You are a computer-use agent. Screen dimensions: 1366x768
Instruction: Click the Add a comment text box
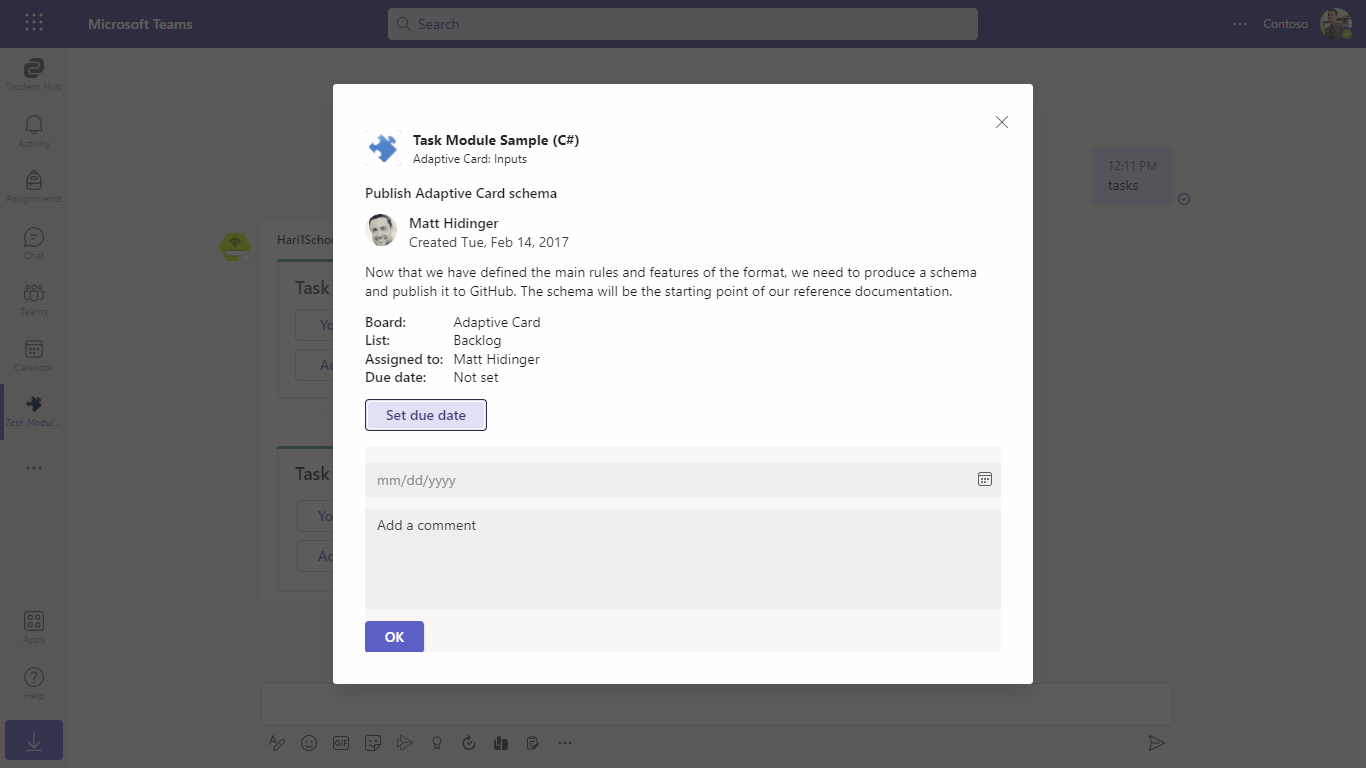[x=683, y=559]
